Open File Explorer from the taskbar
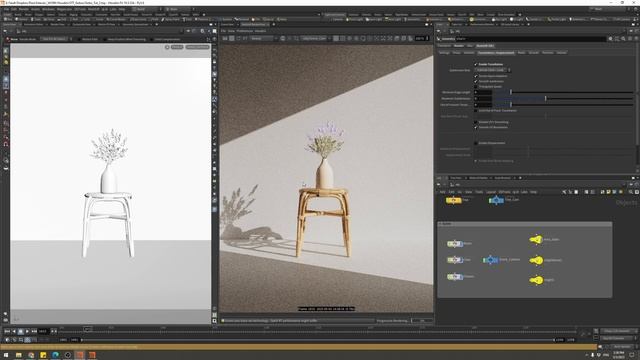 pyautogui.click(x=19, y=355)
